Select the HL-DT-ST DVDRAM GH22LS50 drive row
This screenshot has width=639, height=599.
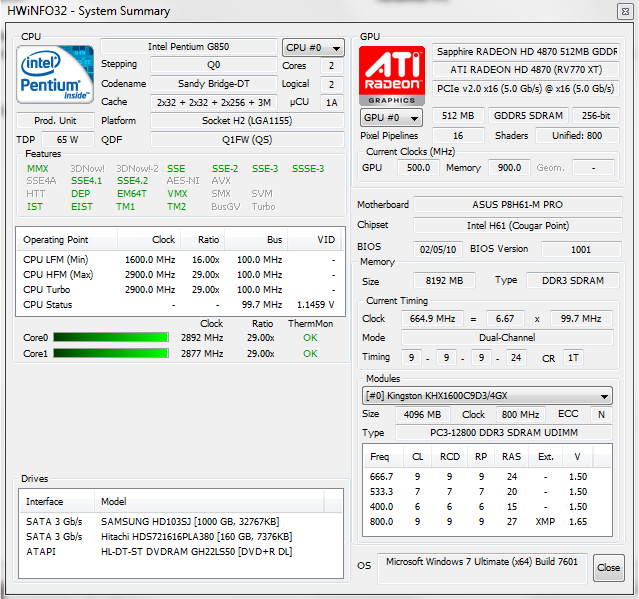pyautogui.click(x=180, y=552)
